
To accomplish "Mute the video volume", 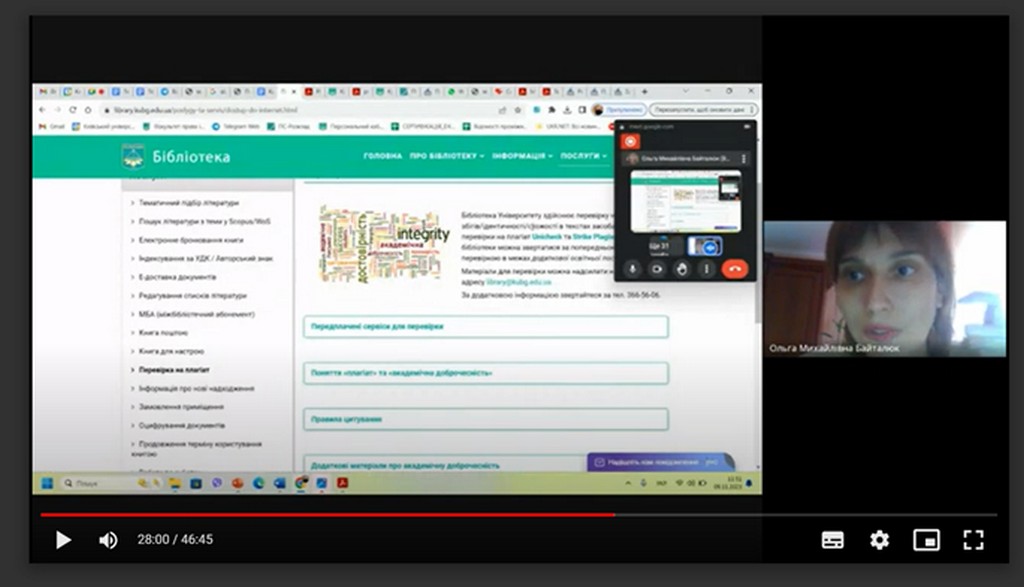I will (x=108, y=540).
